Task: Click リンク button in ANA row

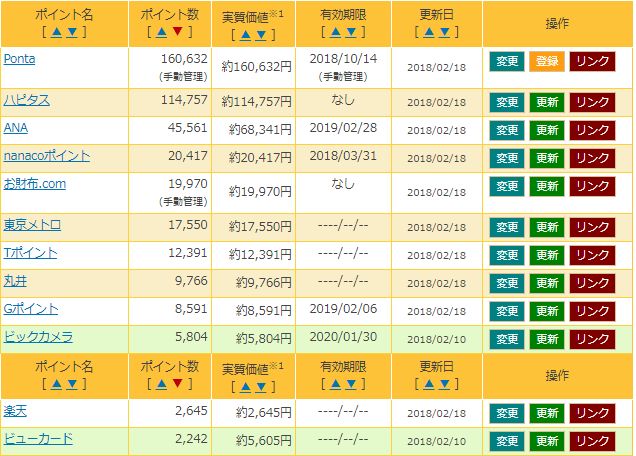Action: coord(592,130)
